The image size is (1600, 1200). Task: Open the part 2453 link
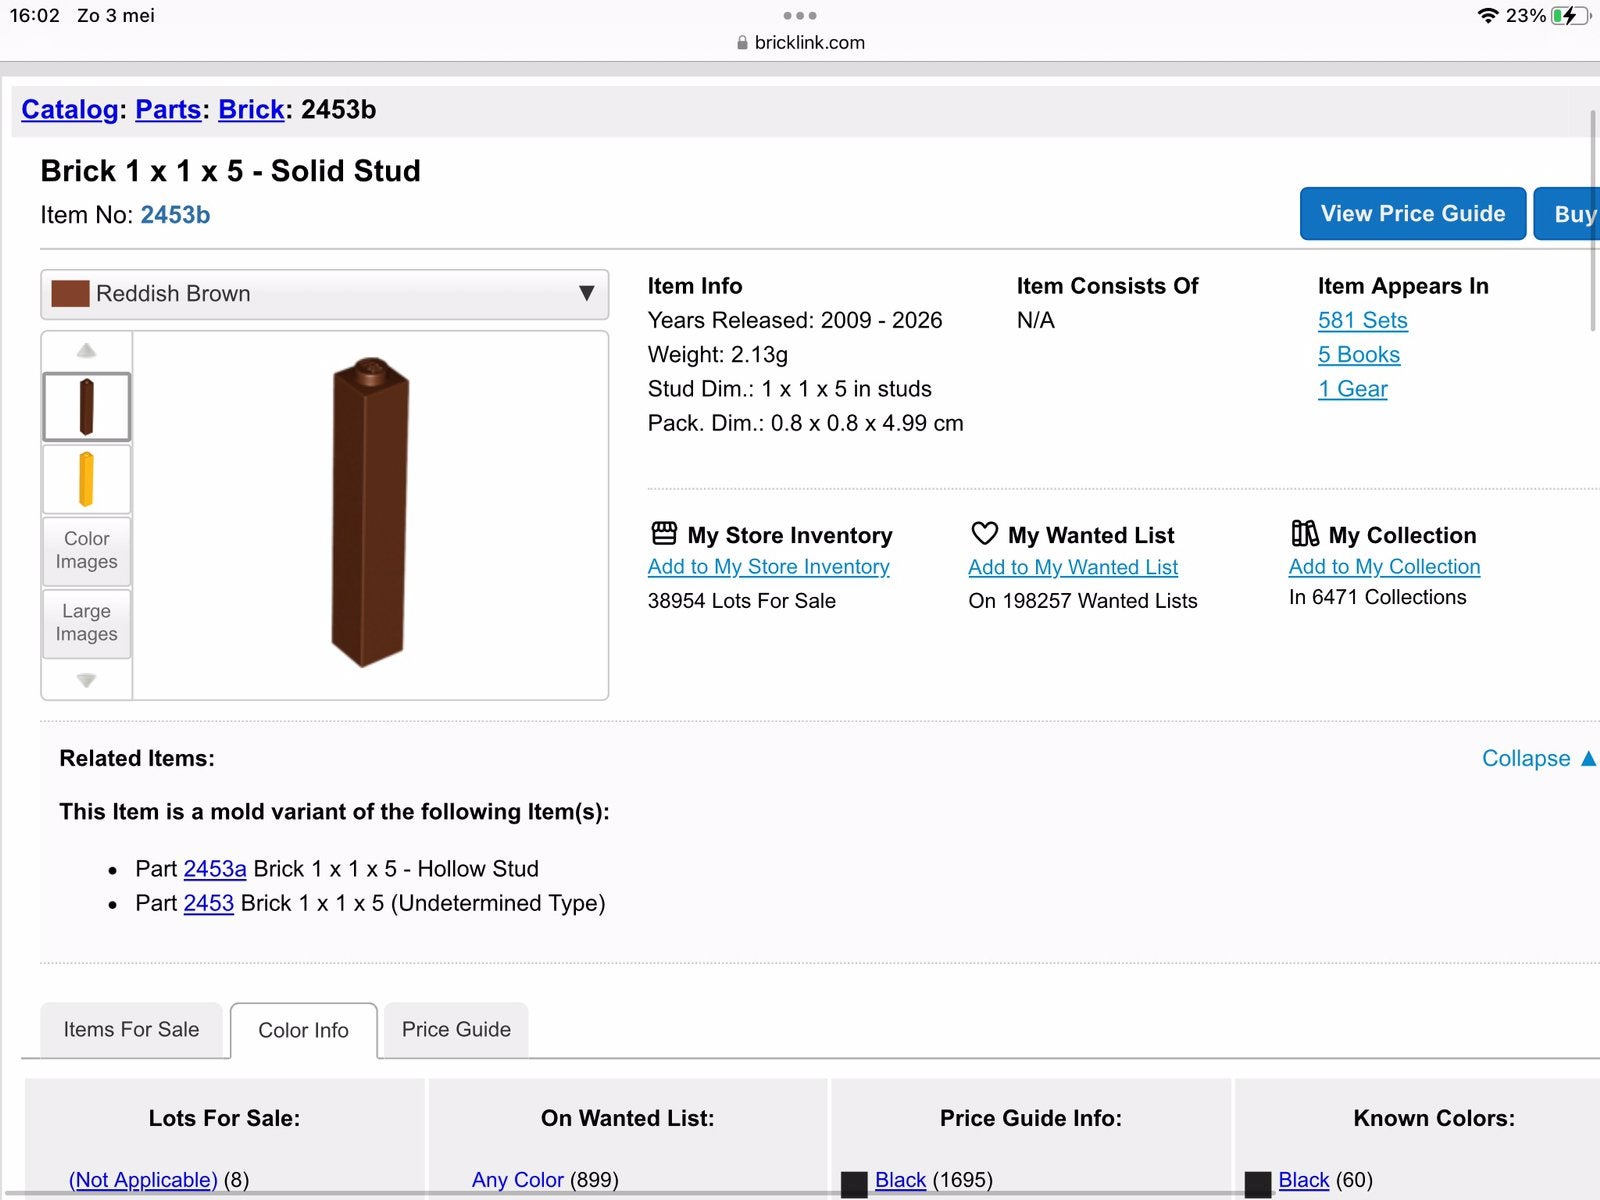pos(209,903)
